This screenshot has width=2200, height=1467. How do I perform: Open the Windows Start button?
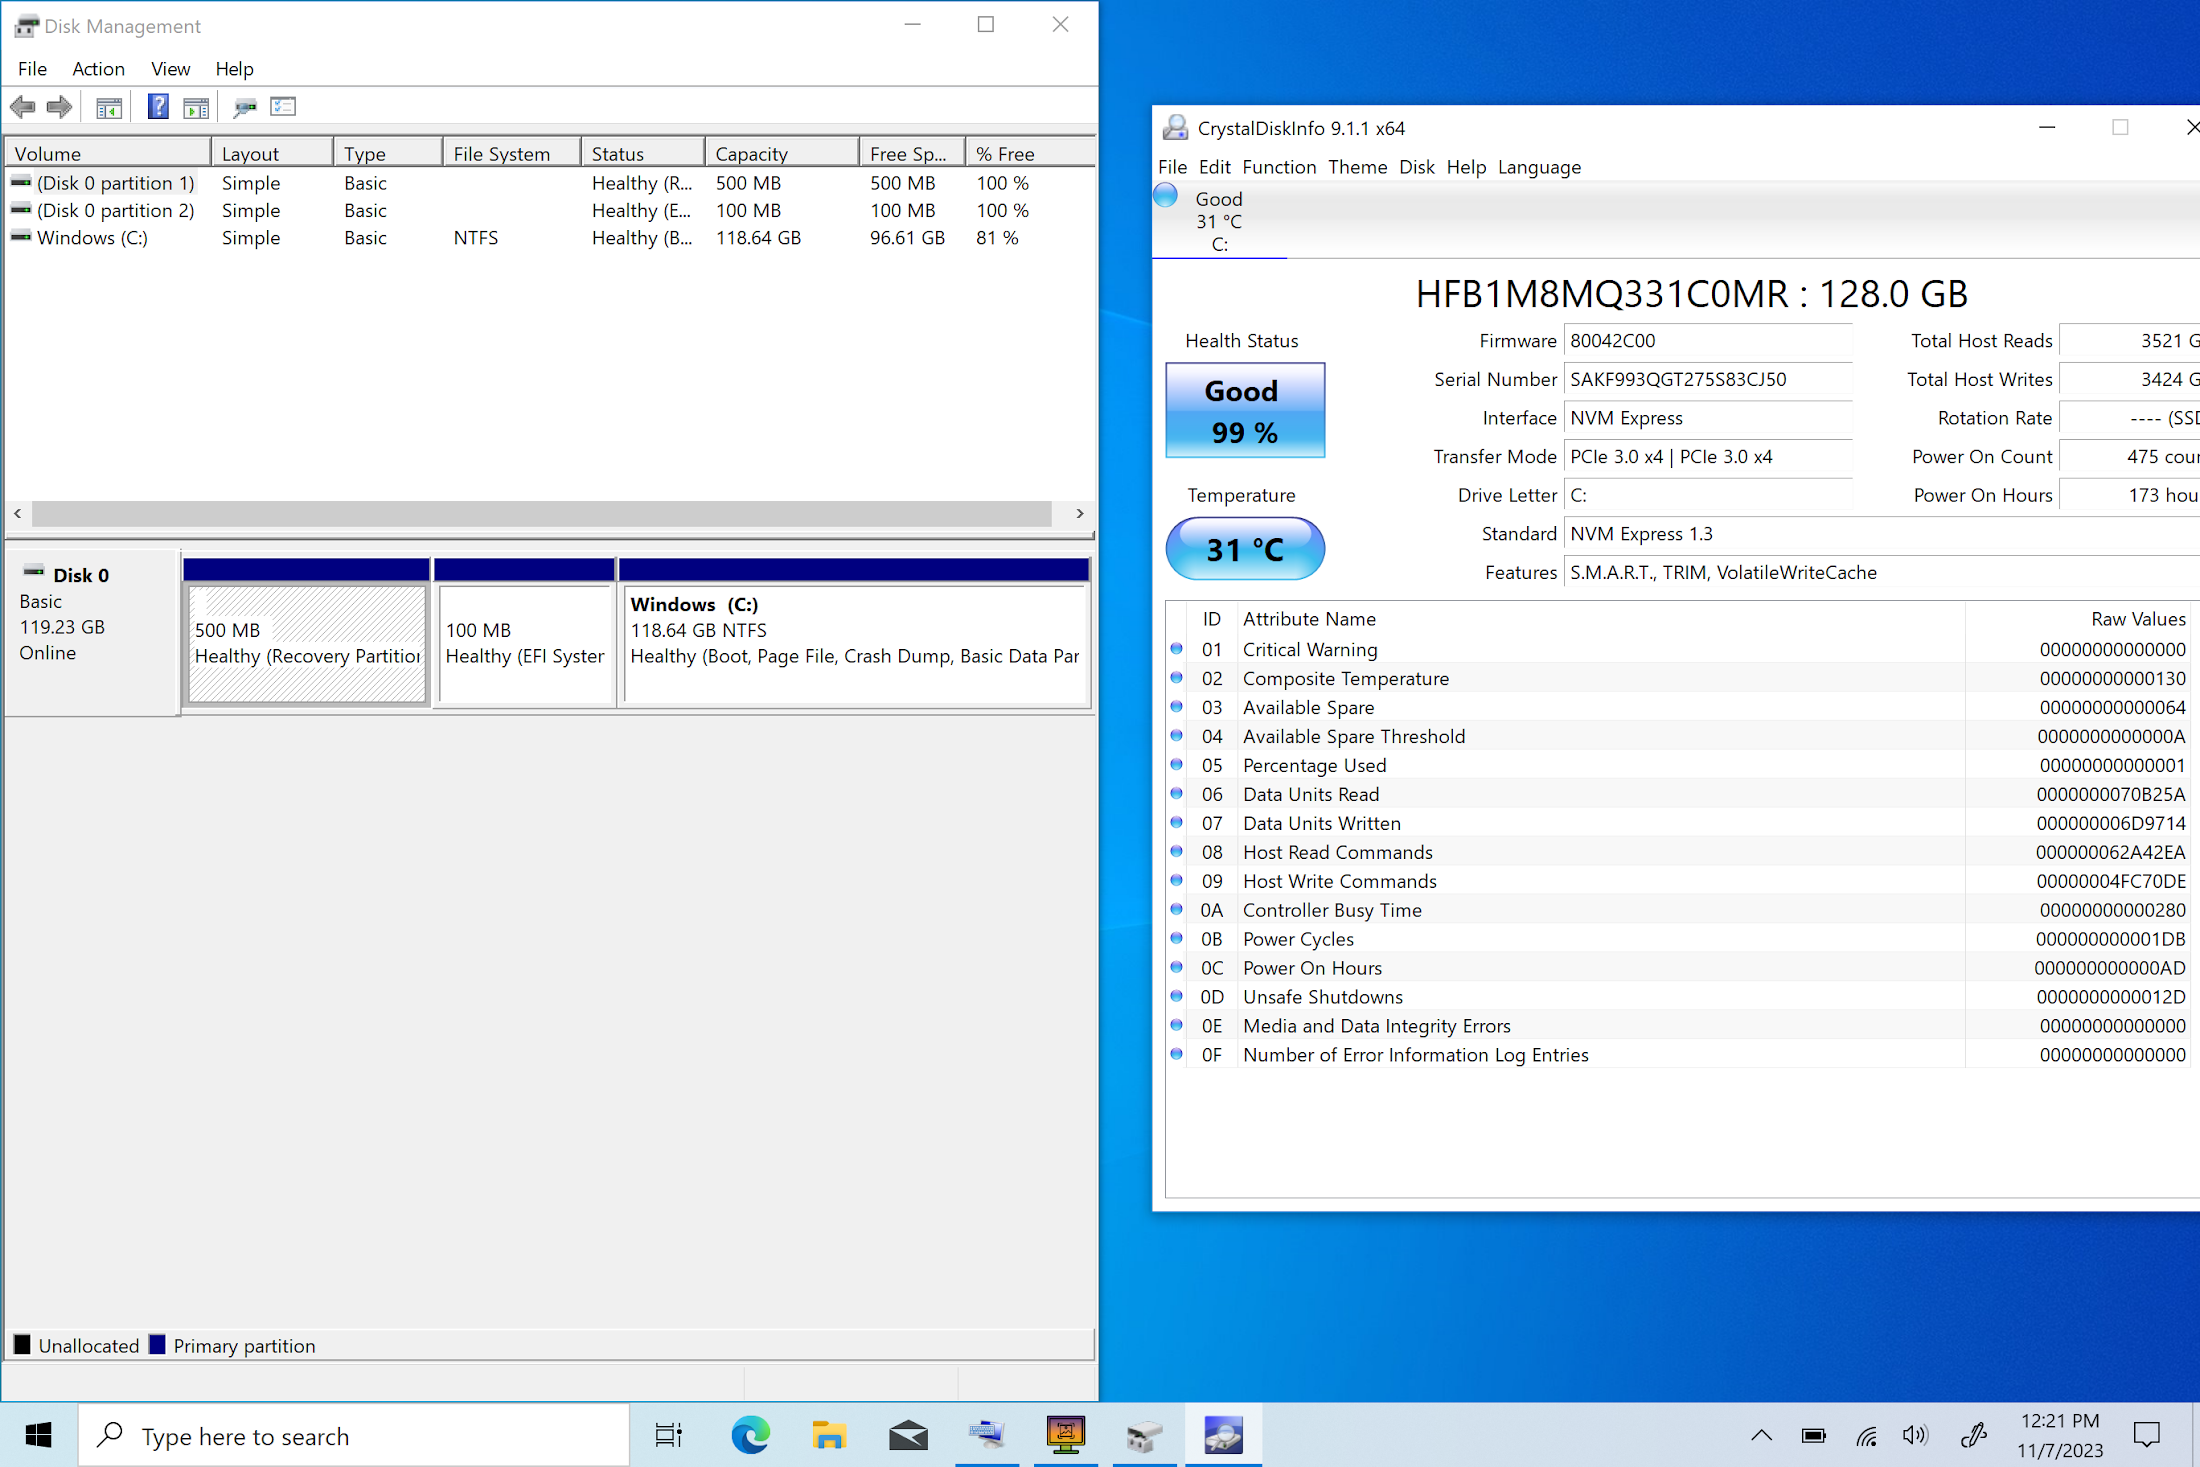38,1435
